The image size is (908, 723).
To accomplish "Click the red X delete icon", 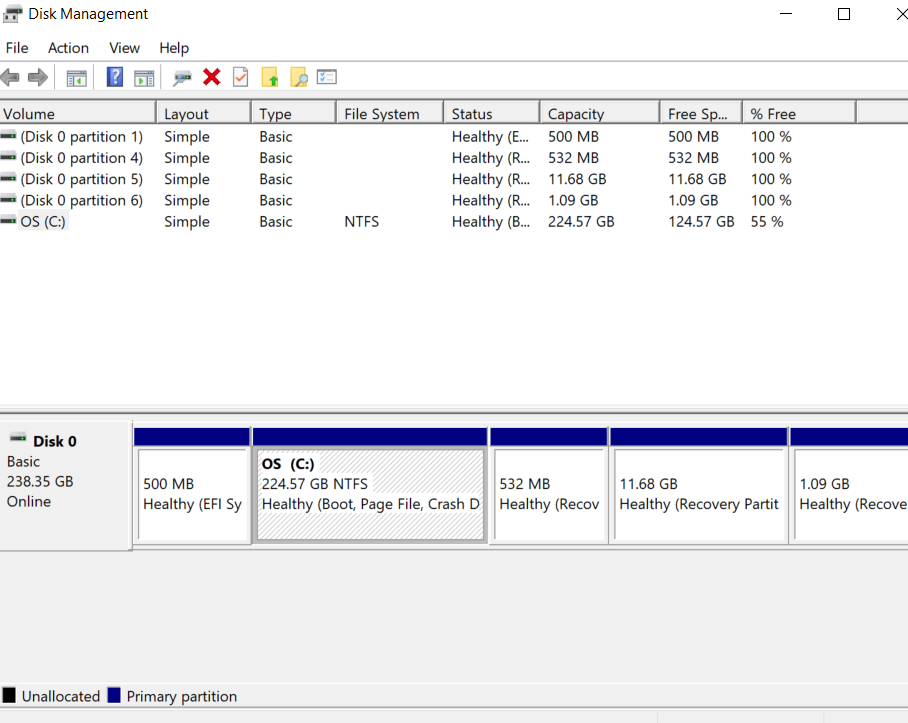I will pyautogui.click(x=212, y=77).
